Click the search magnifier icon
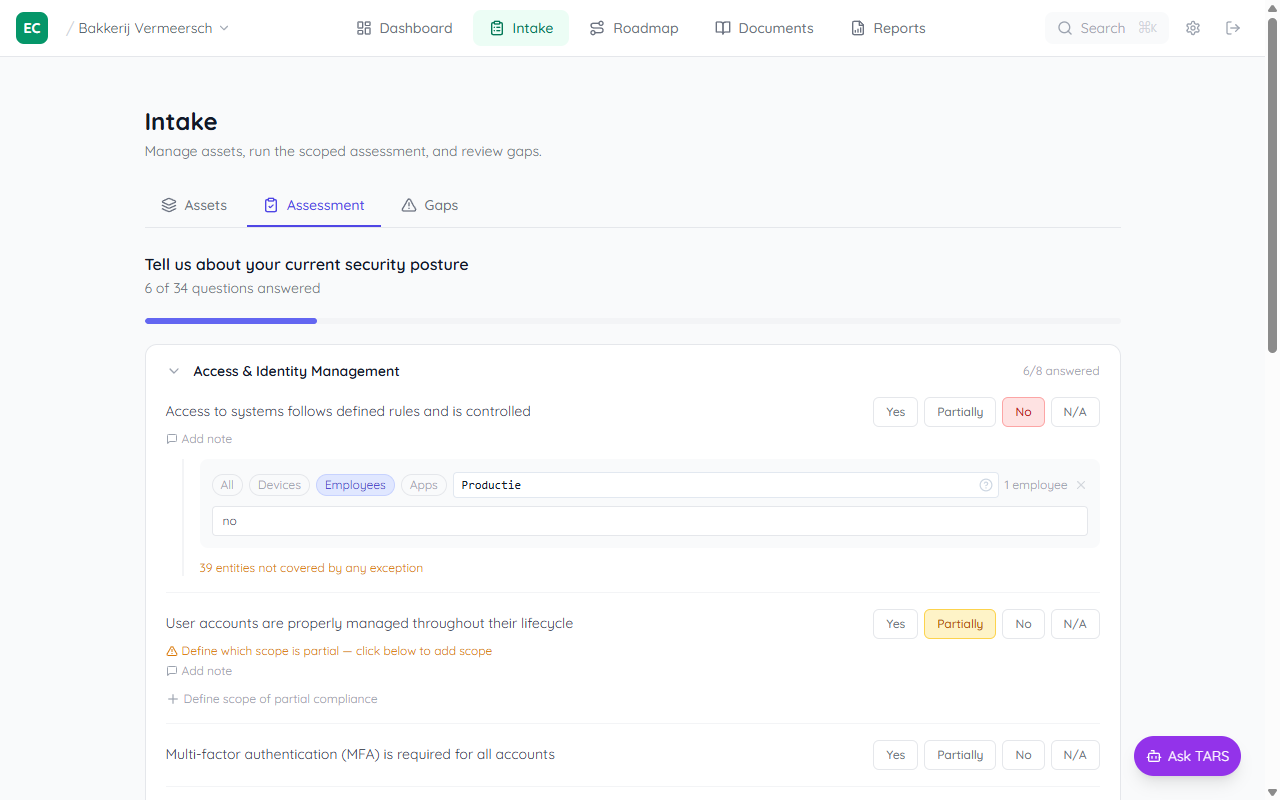Viewport: 1280px width, 800px height. (x=1065, y=28)
